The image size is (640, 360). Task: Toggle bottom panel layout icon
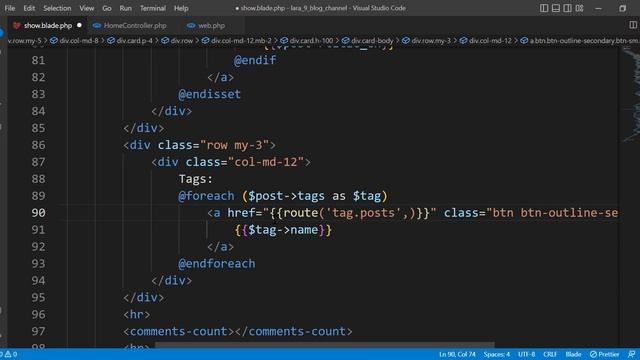tap(556, 8)
